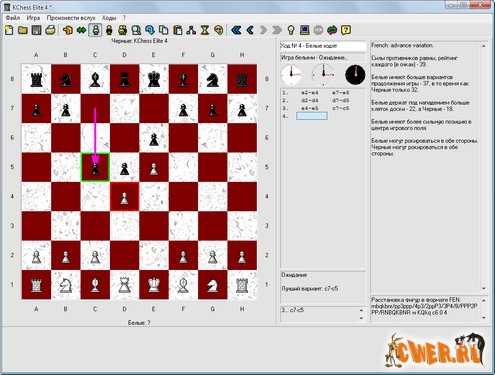Open the Игра menu
The height and width of the screenshot is (375, 495).
pyautogui.click(x=33, y=18)
